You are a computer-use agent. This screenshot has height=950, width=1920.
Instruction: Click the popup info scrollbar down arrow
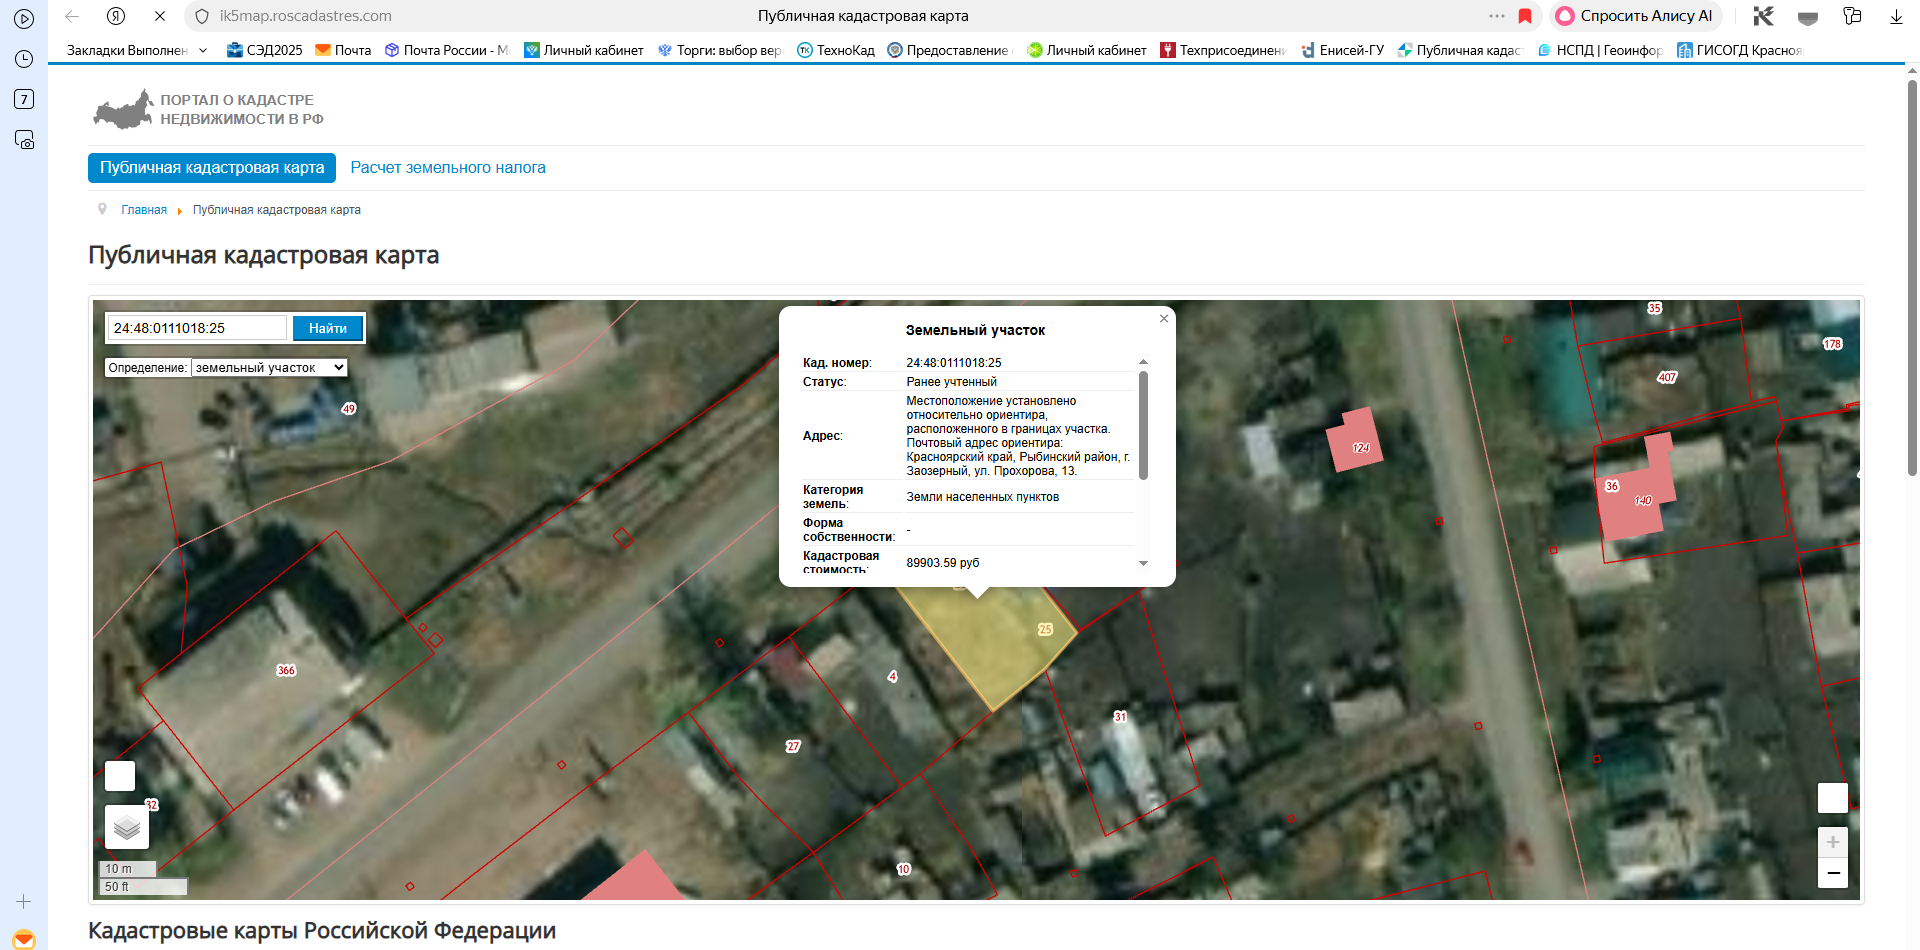pos(1143,564)
